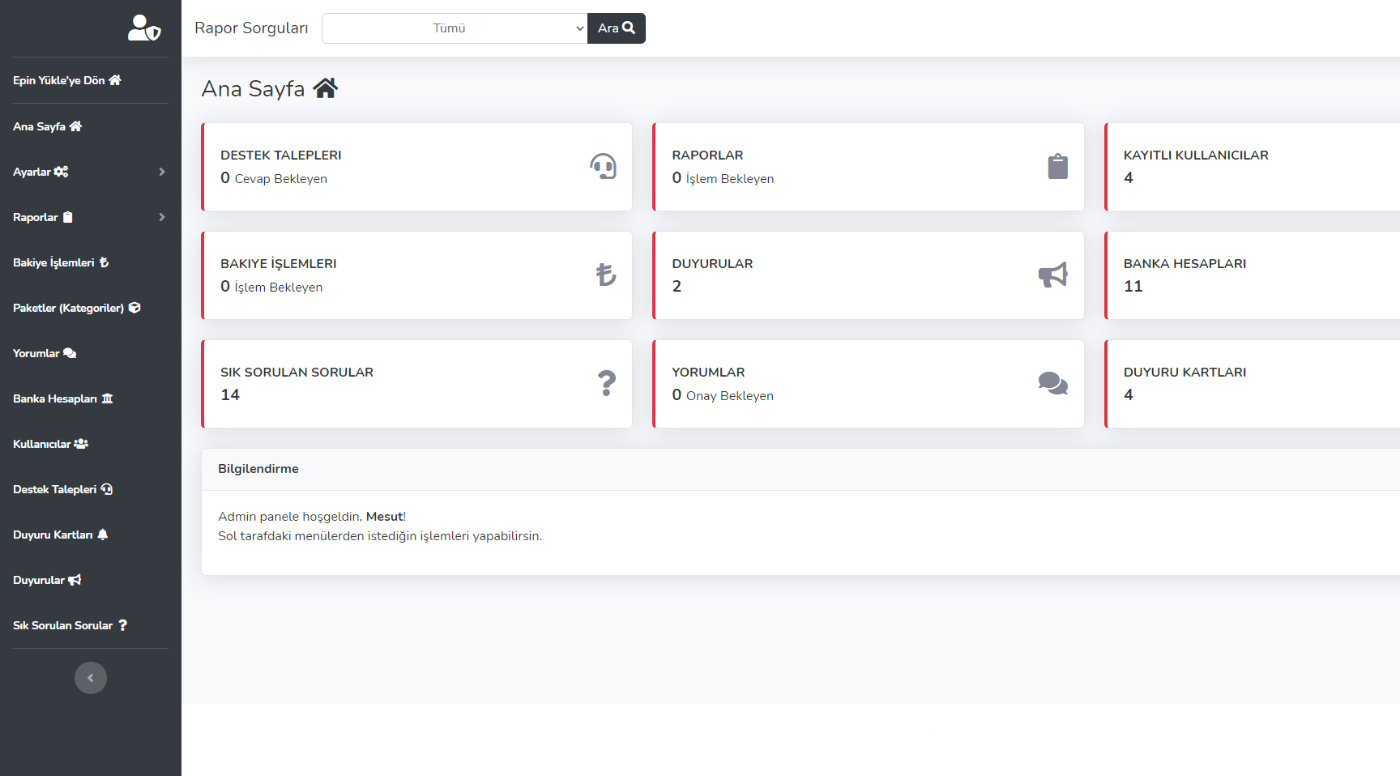Click the home icon beside Ana Sayfa heading

326,89
